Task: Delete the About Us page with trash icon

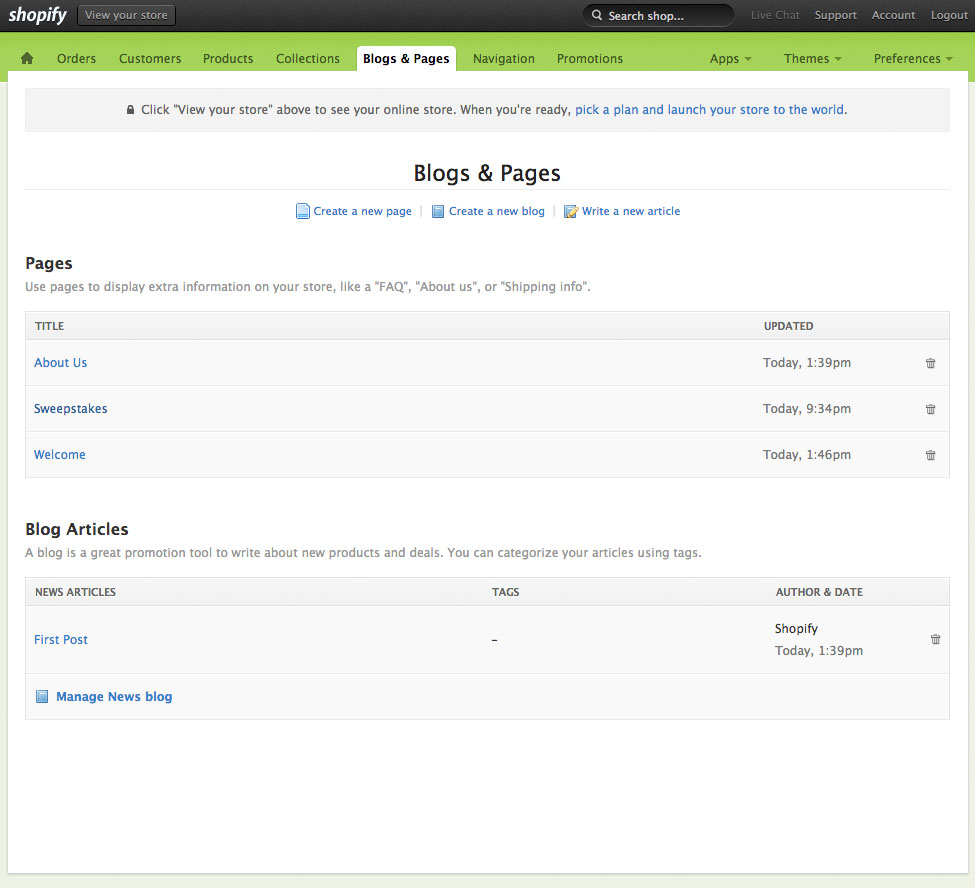Action: 930,363
